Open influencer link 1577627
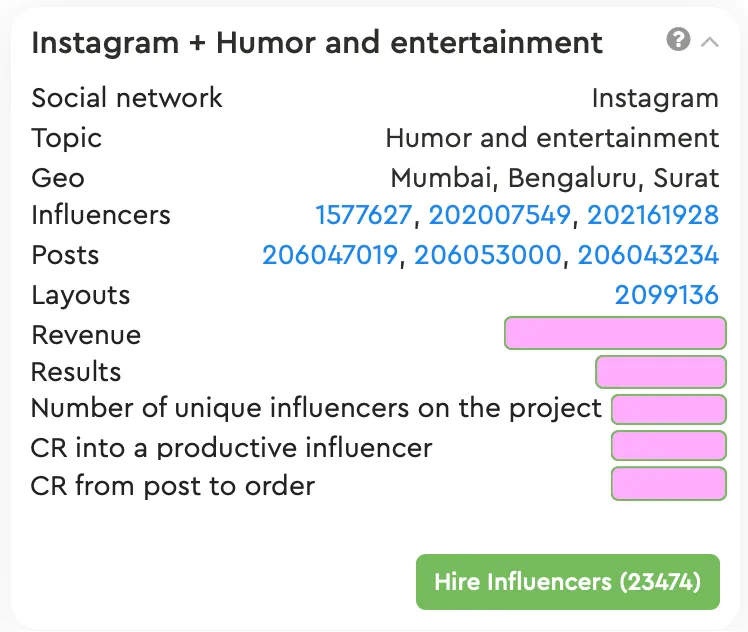This screenshot has height=632, width=748. tap(363, 215)
